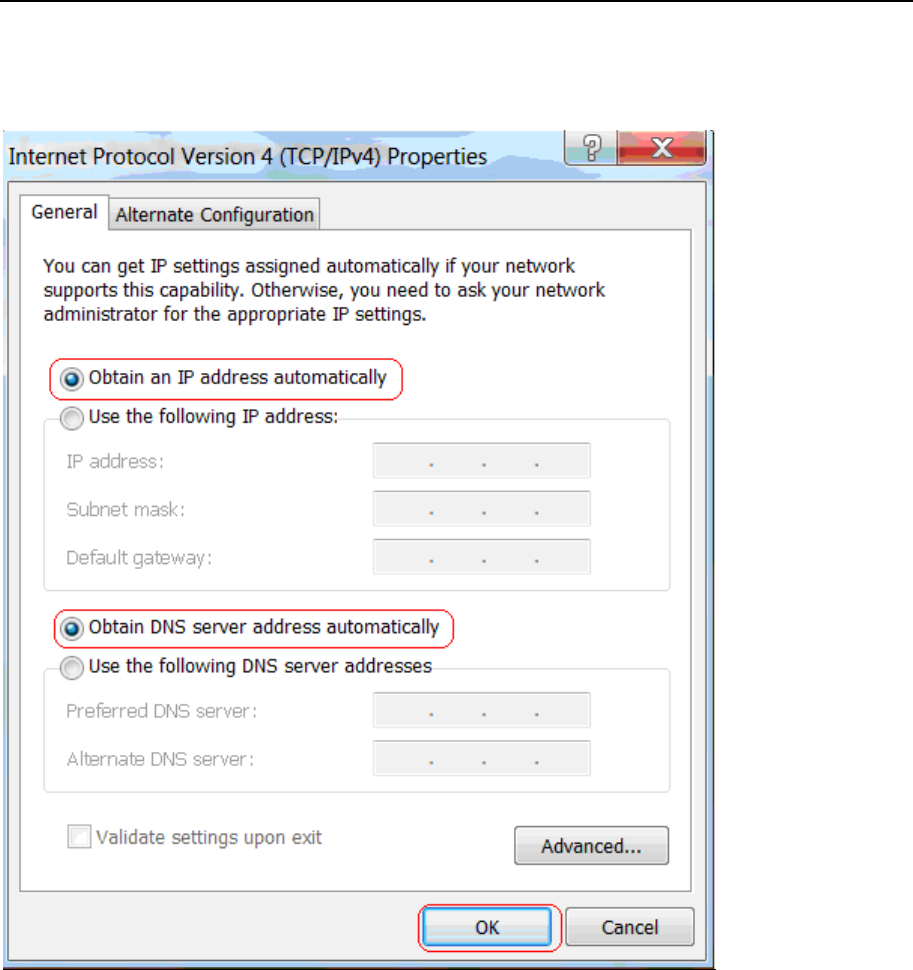
Task: Confirm with the OK button
Action: click(x=487, y=927)
